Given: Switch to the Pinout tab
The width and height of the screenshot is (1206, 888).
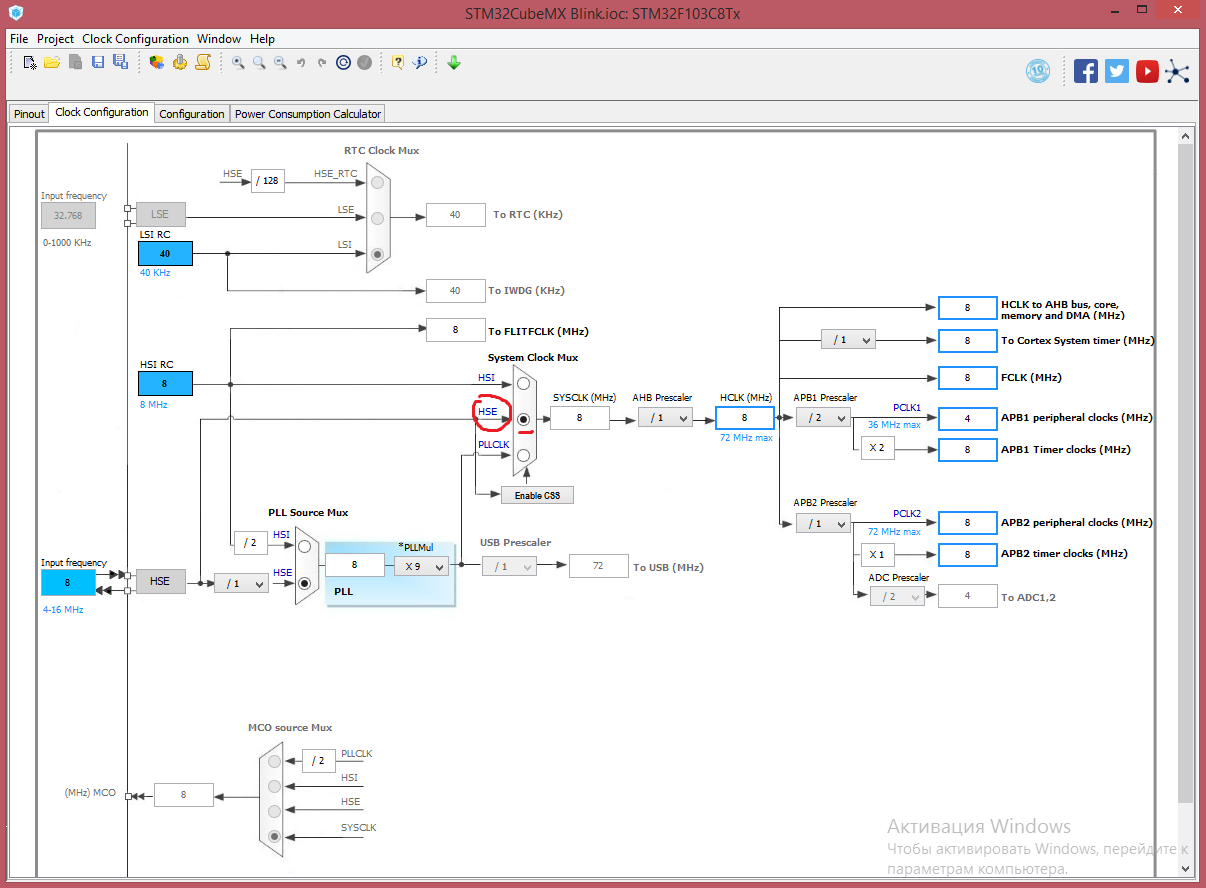Looking at the screenshot, I should tap(29, 114).
